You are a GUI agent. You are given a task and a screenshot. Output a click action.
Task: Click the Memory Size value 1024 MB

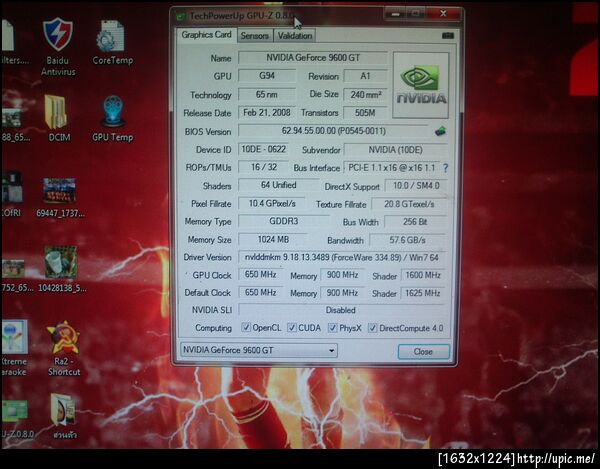point(273,239)
